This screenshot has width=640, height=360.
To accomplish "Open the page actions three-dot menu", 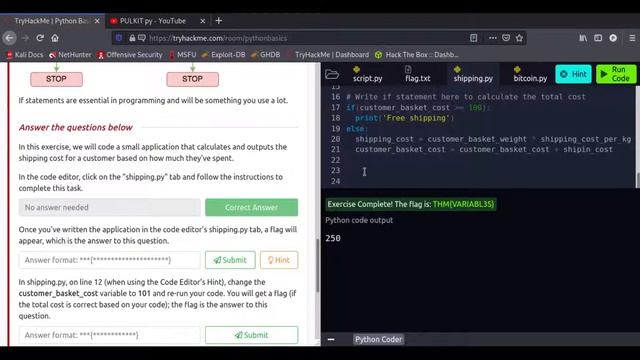I will (x=493, y=38).
